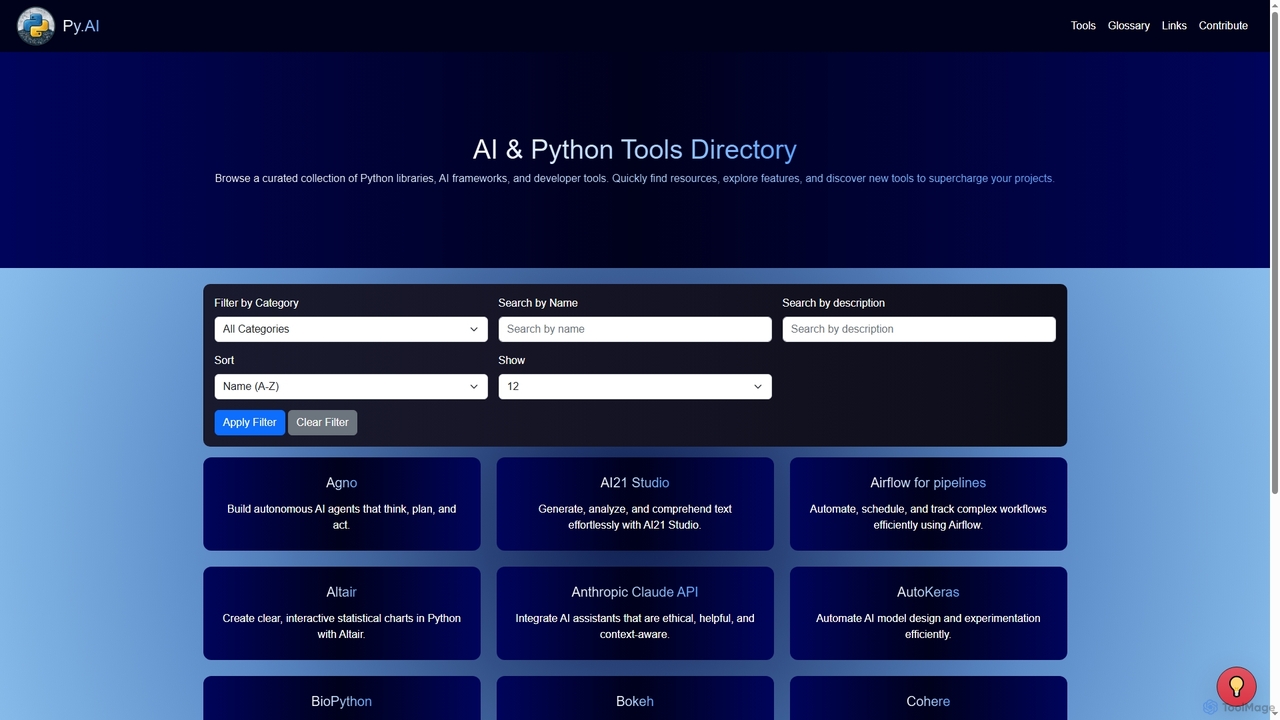Screen dimensions: 1280x720
Task: Click the red lightbulb floating button
Action: click(x=1236, y=687)
